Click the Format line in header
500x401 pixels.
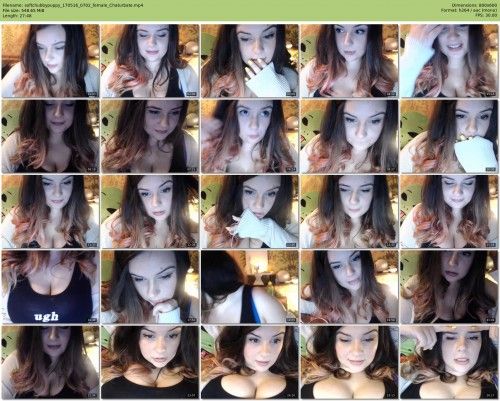point(469,10)
